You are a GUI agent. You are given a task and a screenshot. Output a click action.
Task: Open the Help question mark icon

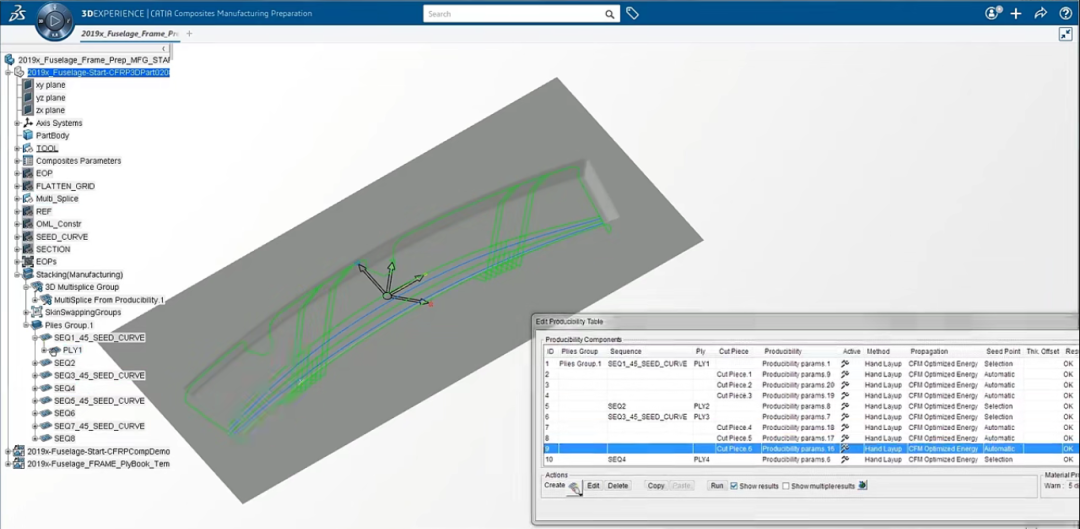[1065, 13]
